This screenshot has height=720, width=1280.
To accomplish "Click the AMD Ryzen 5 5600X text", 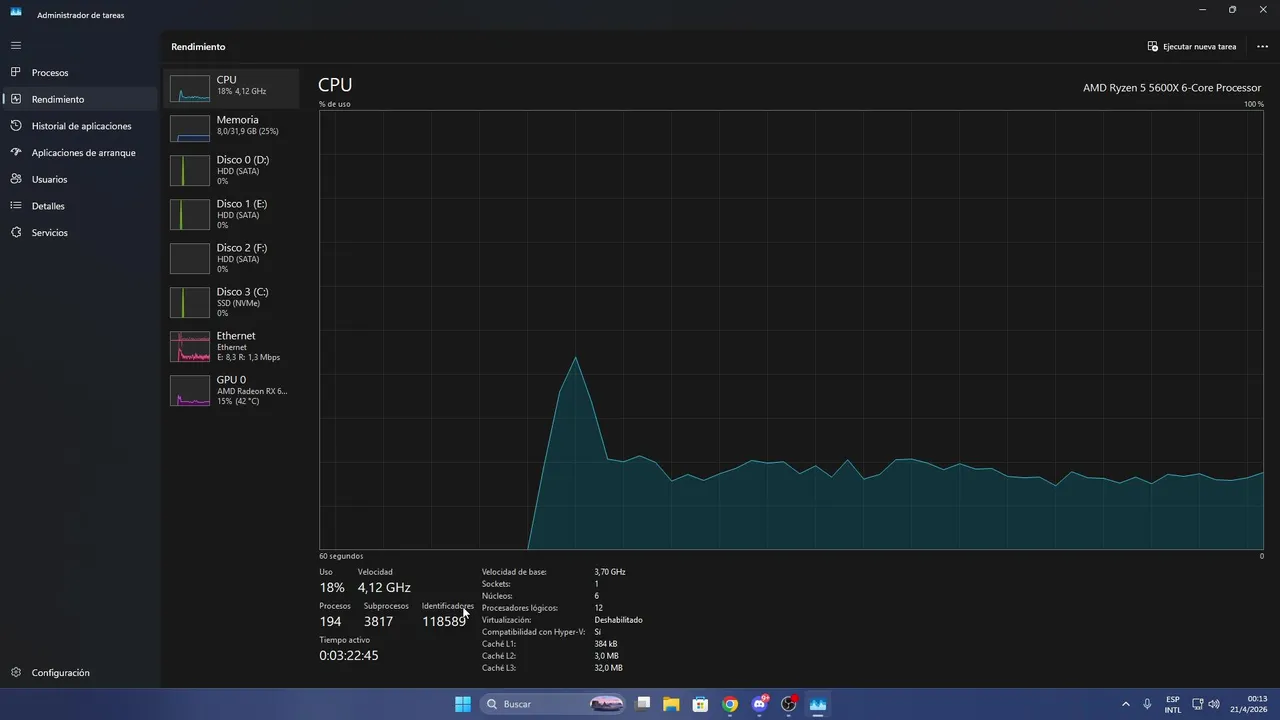I will tap(1172, 88).
